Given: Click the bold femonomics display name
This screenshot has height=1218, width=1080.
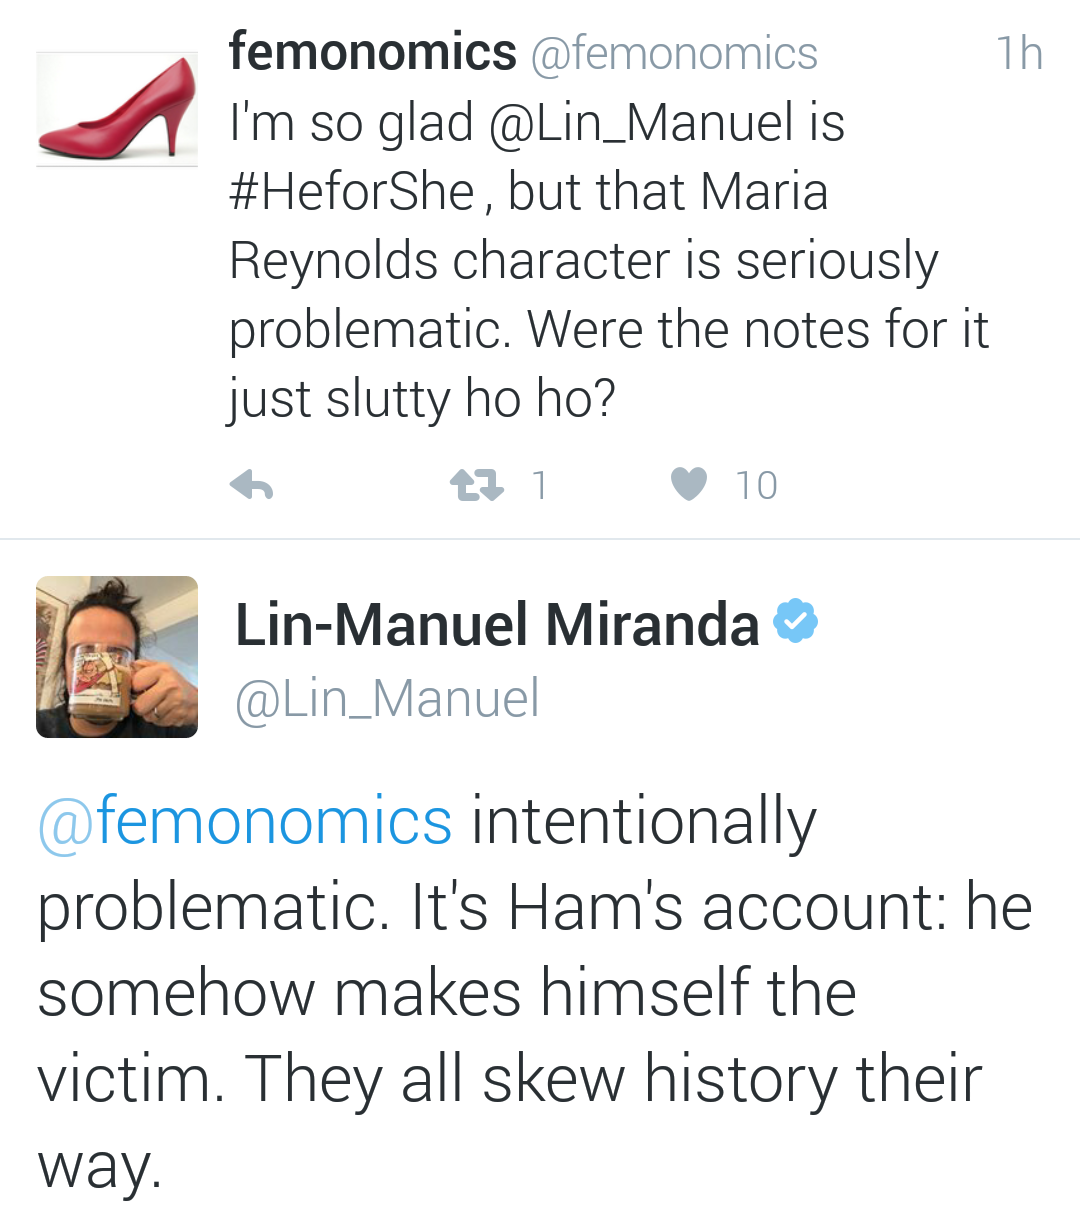Looking at the screenshot, I should (372, 52).
